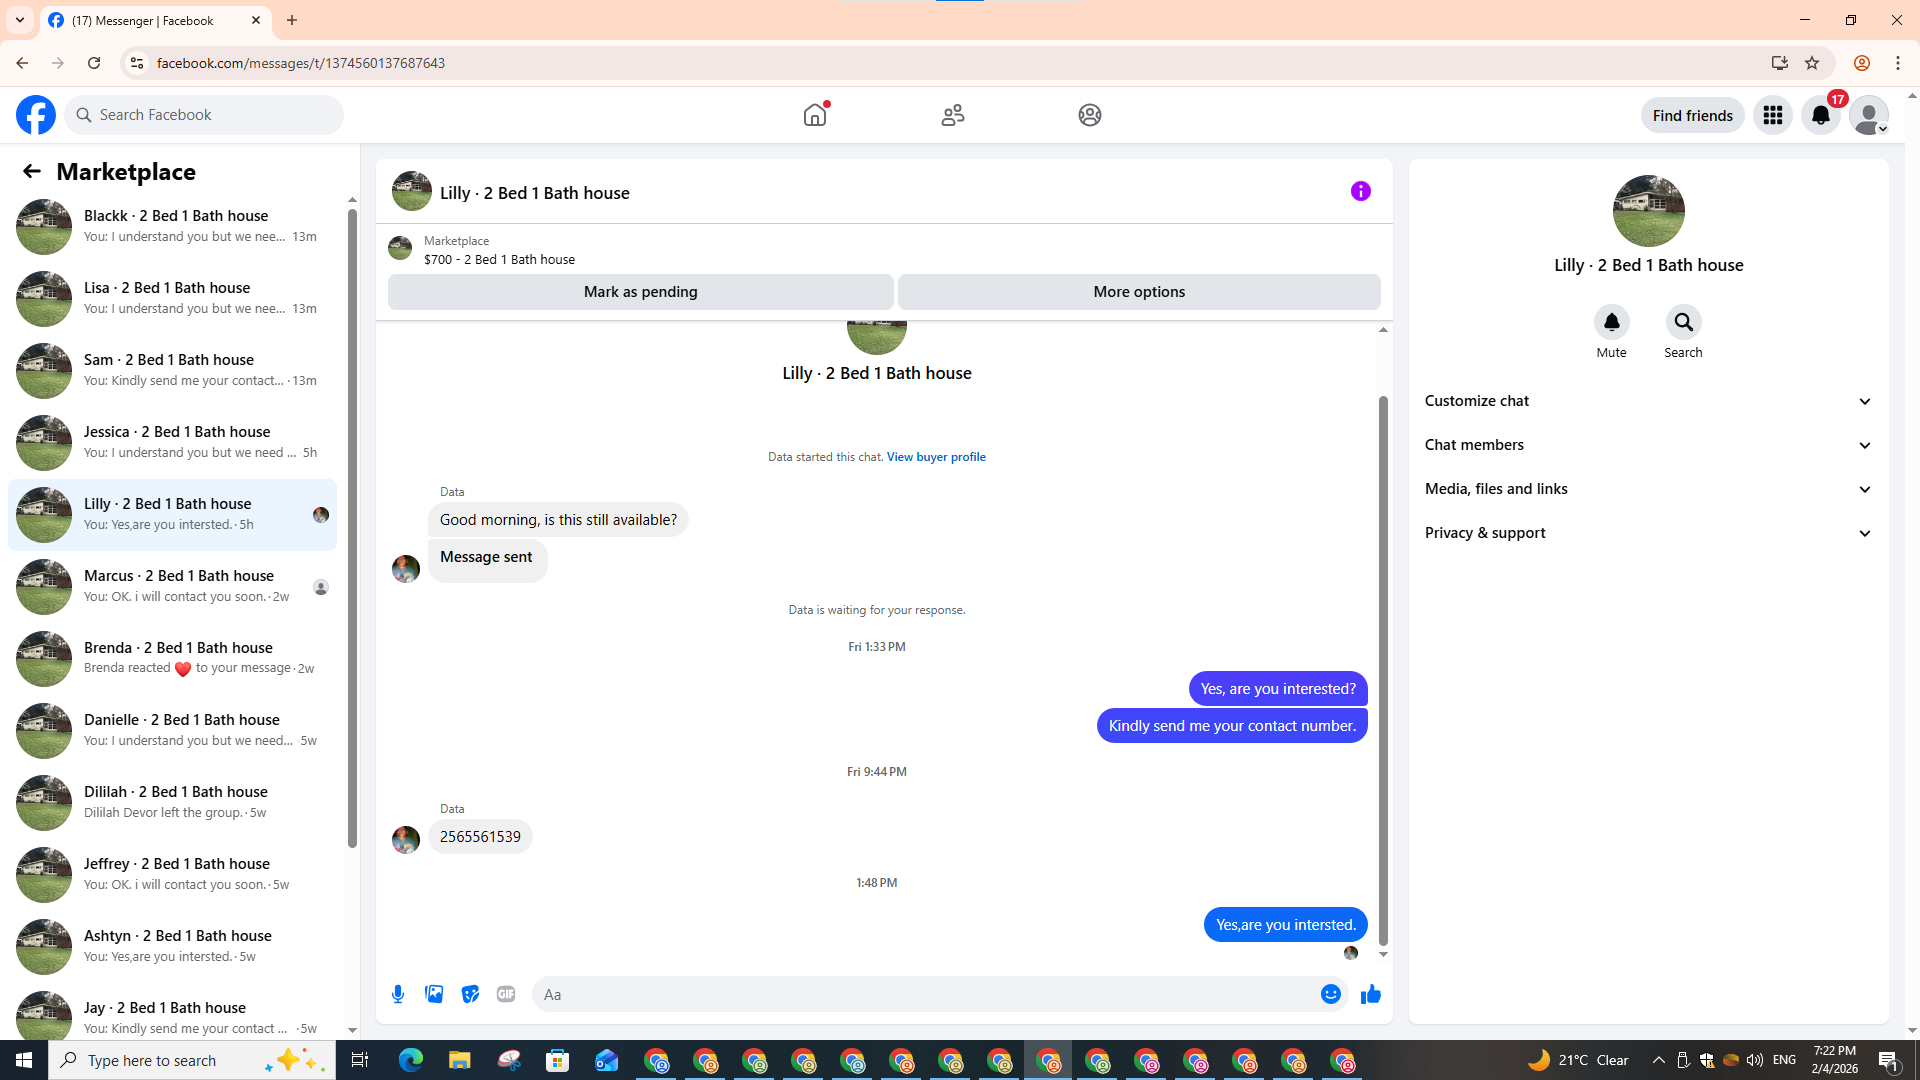1920x1080 pixels.
Task: Open the sticker picker icon
Action: pos(470,994)
